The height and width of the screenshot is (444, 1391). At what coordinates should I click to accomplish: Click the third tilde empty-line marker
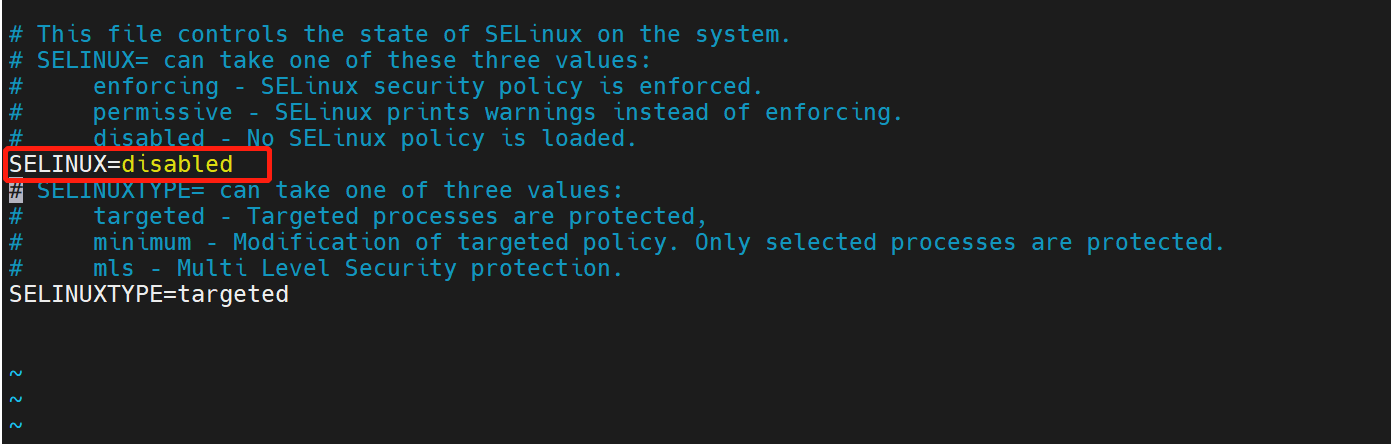pos(16,425)
